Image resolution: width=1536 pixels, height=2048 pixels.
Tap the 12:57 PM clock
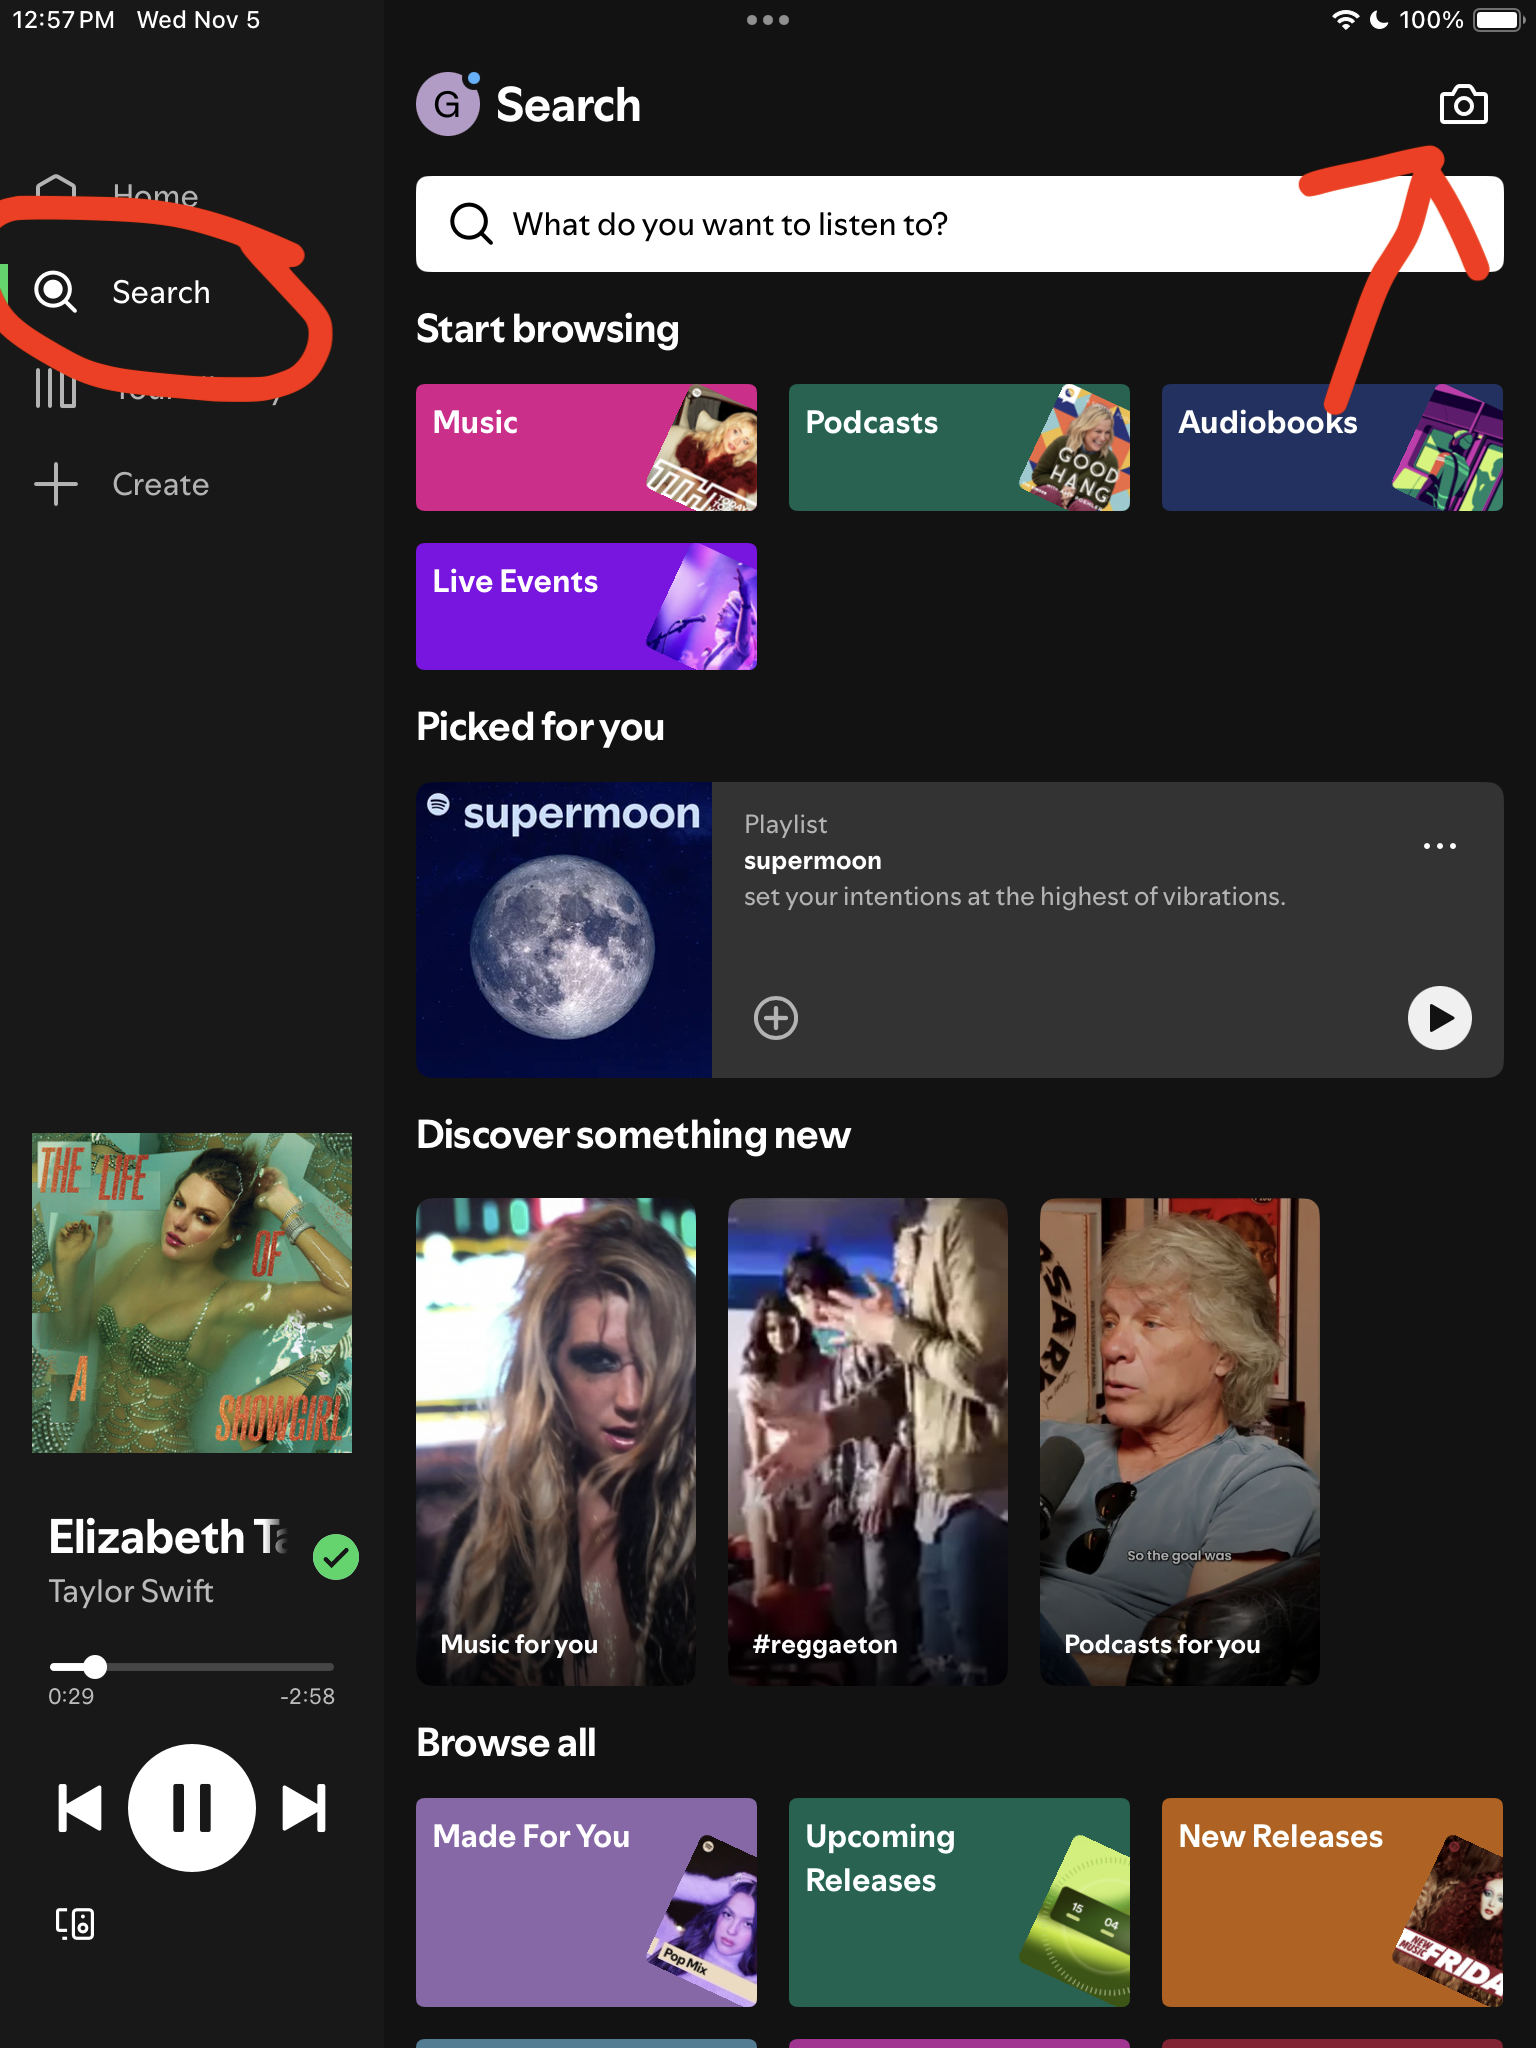tap(63, 20)
